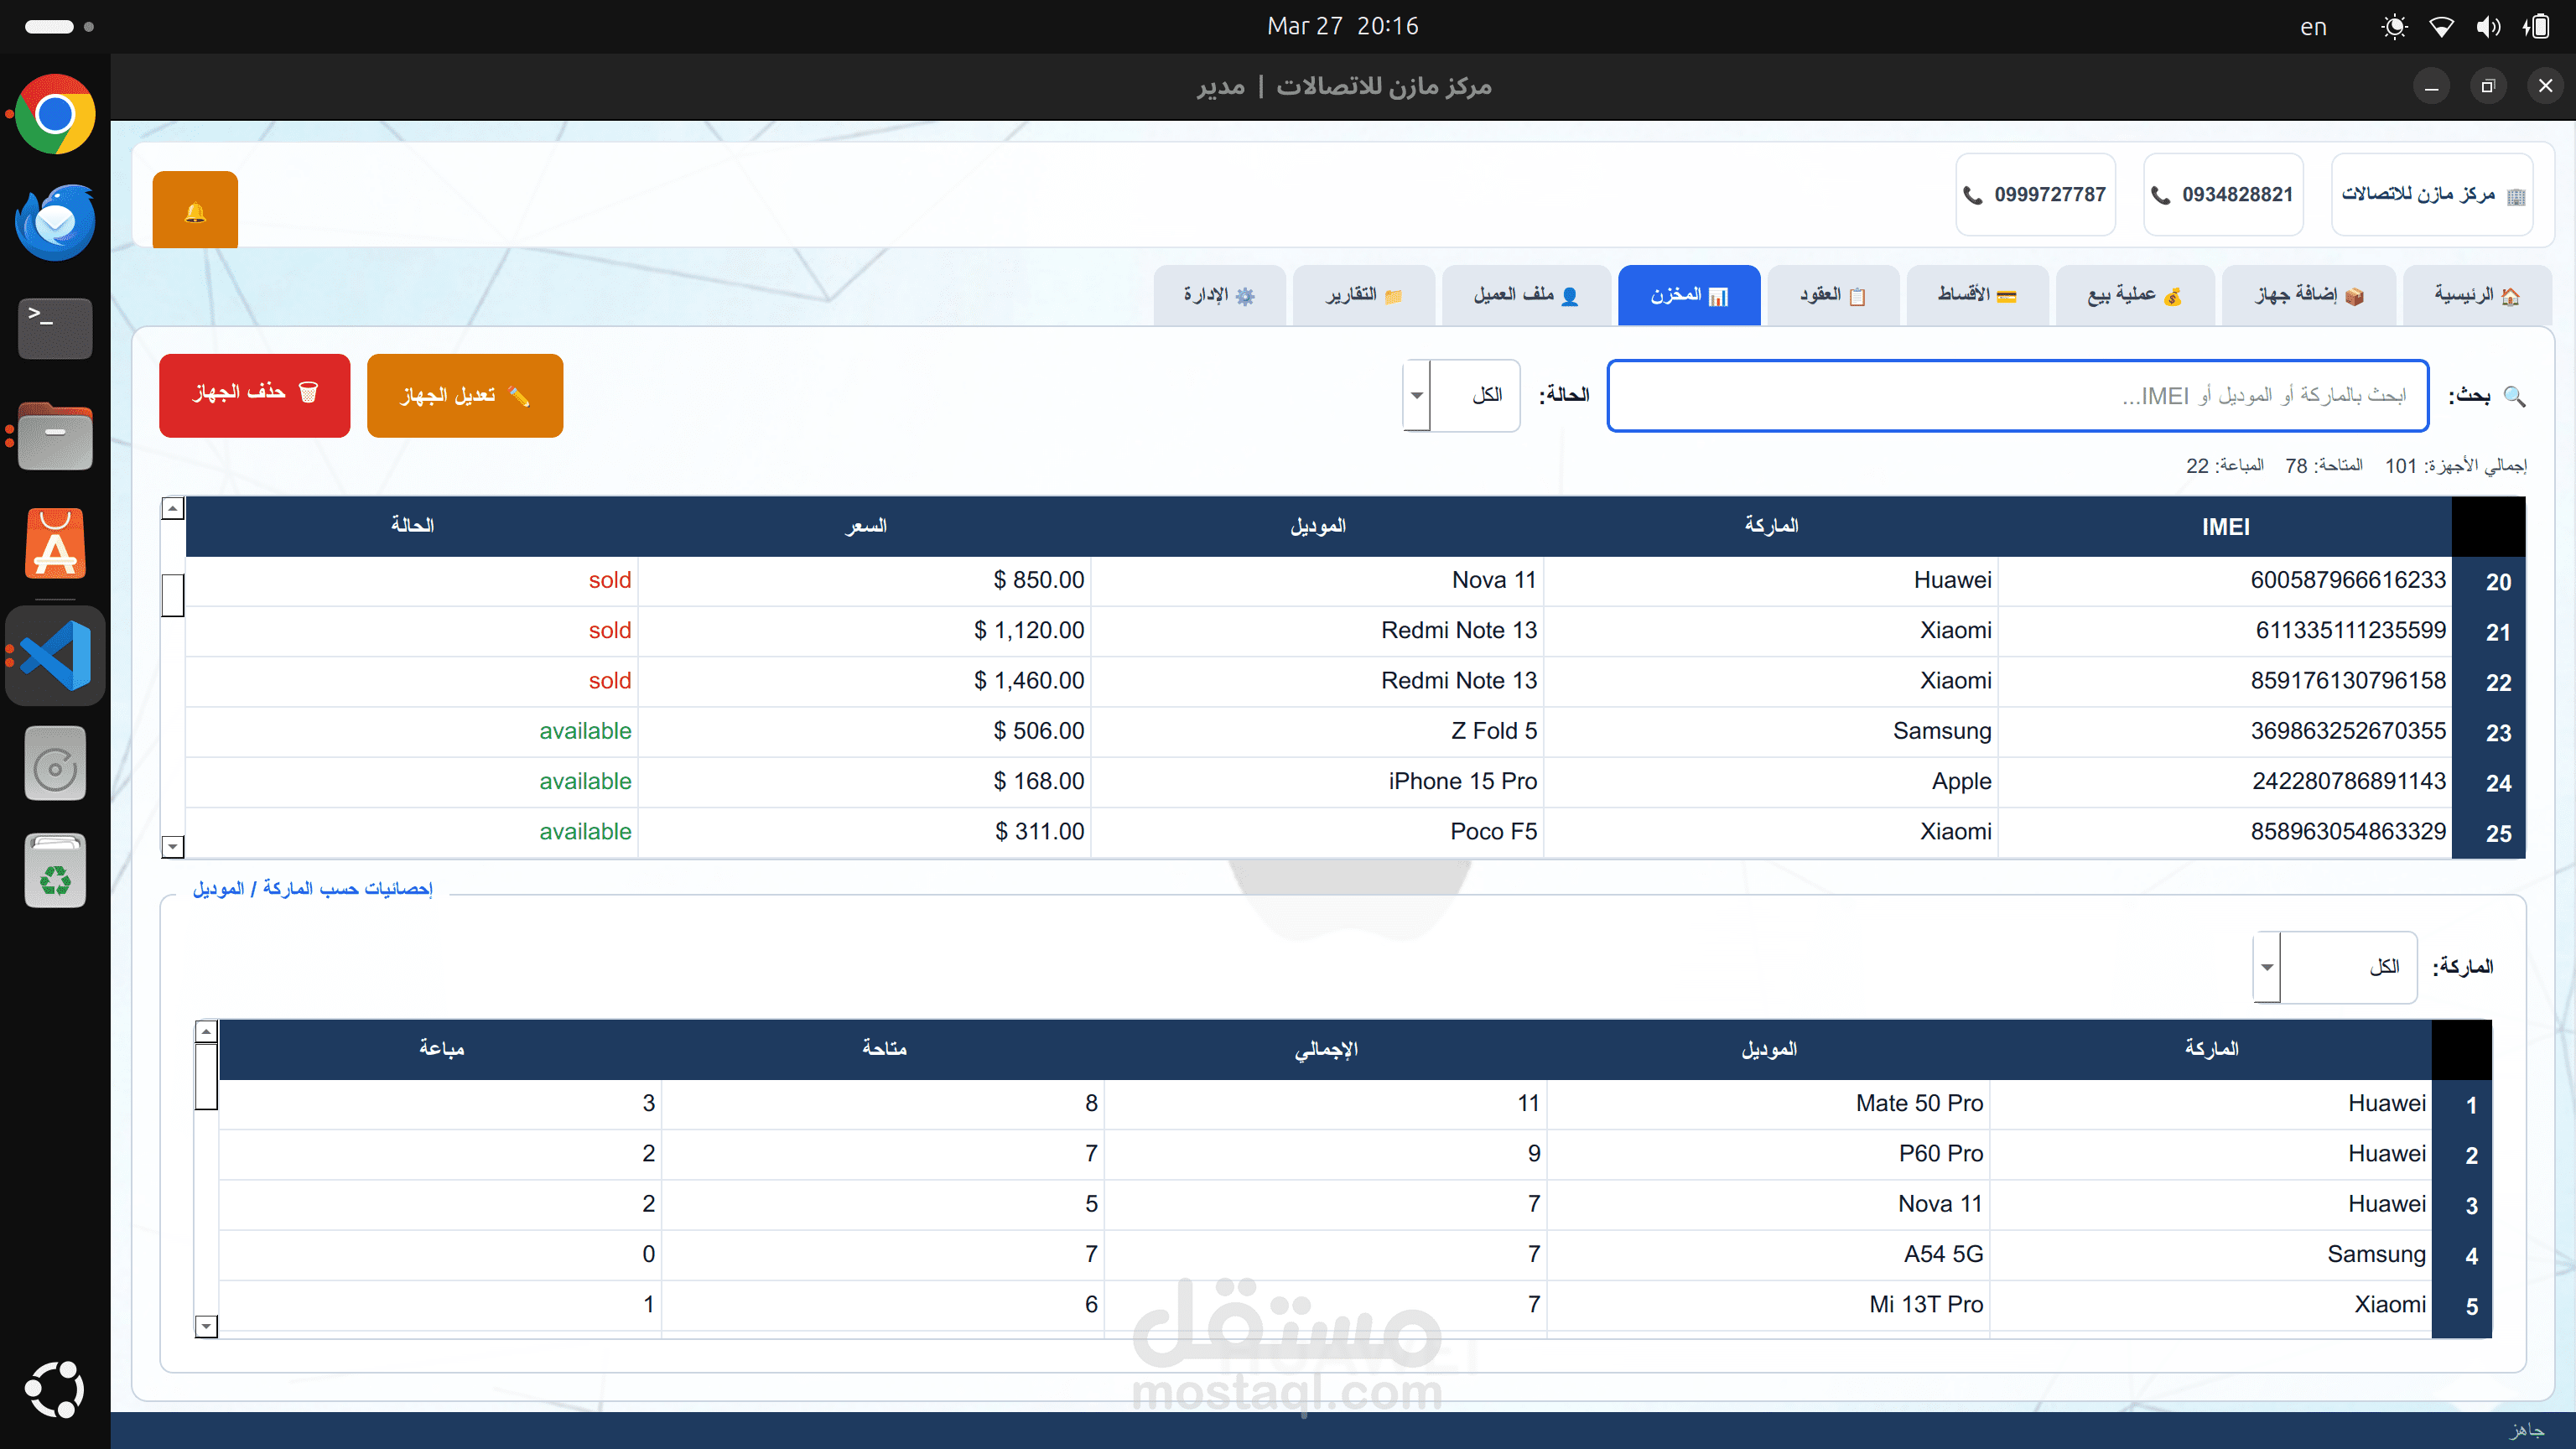Focus the IMEI search input field
Screen dimensions: 2576x1449
2017,396
